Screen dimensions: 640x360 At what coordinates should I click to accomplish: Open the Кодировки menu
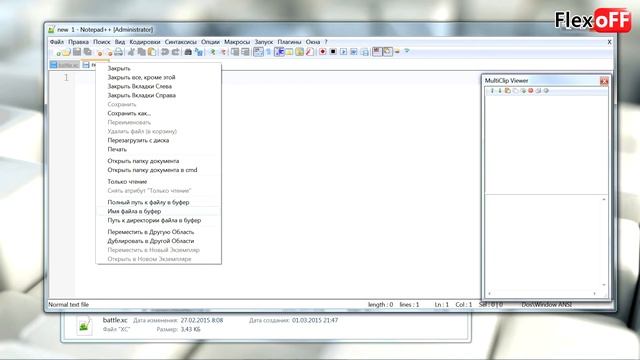(145, 42)
